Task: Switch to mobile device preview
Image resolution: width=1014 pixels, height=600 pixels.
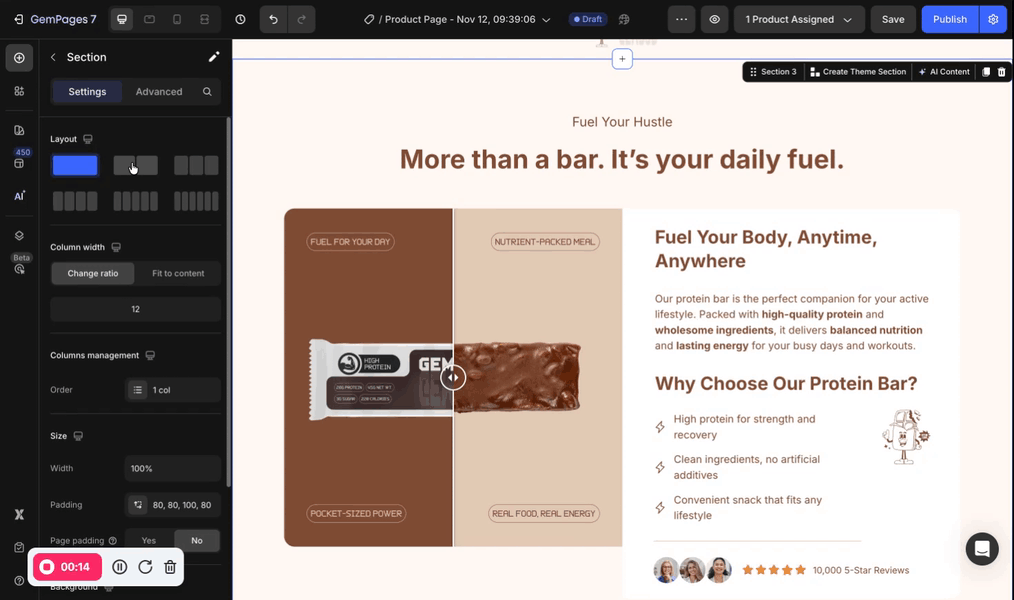Action: coord(177,19)
